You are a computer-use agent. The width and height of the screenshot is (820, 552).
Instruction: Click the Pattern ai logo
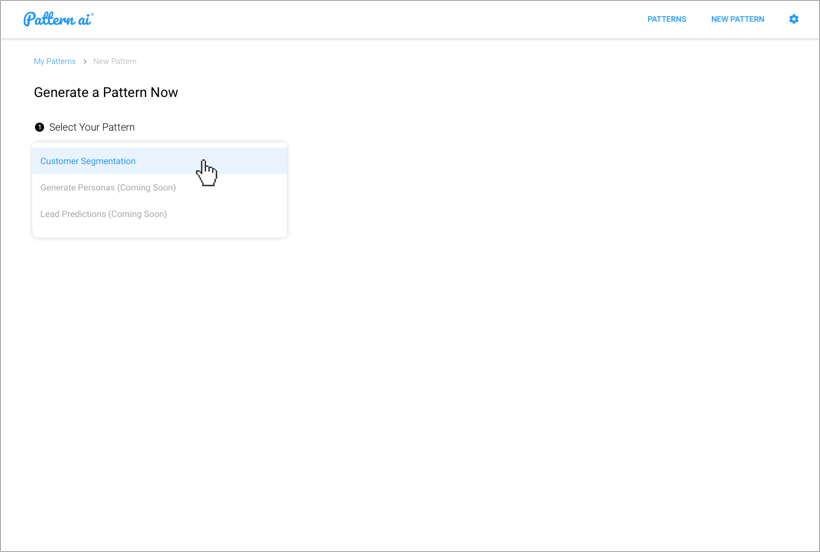point(57,19)
